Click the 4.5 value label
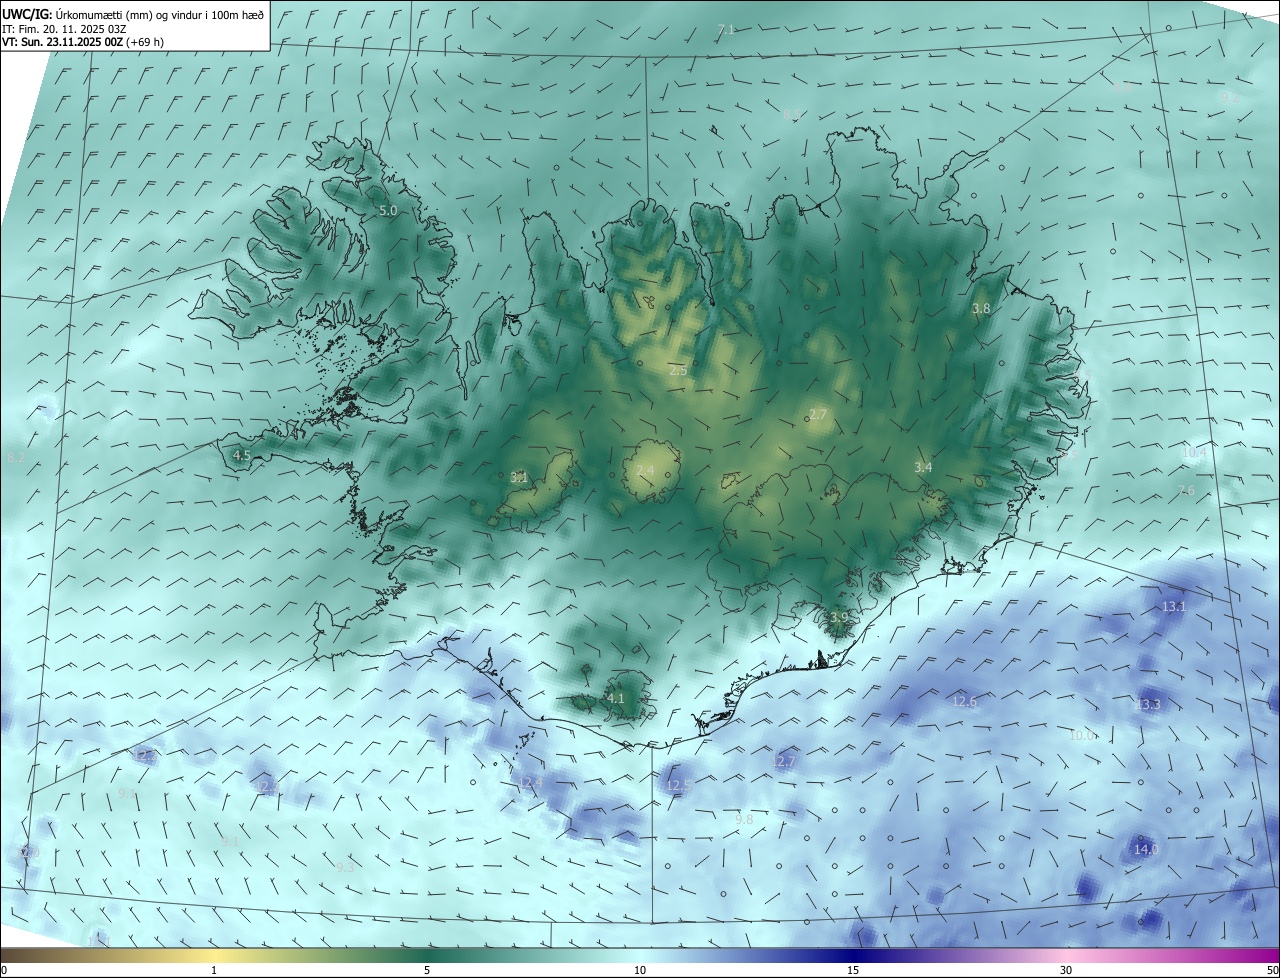This screenshot has width=1280, height=978. tap(241, 455)
